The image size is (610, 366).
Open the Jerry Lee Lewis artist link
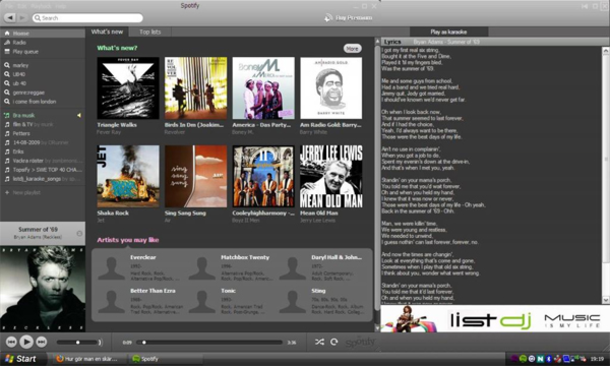pyautogui.click(x=317, y=221)
